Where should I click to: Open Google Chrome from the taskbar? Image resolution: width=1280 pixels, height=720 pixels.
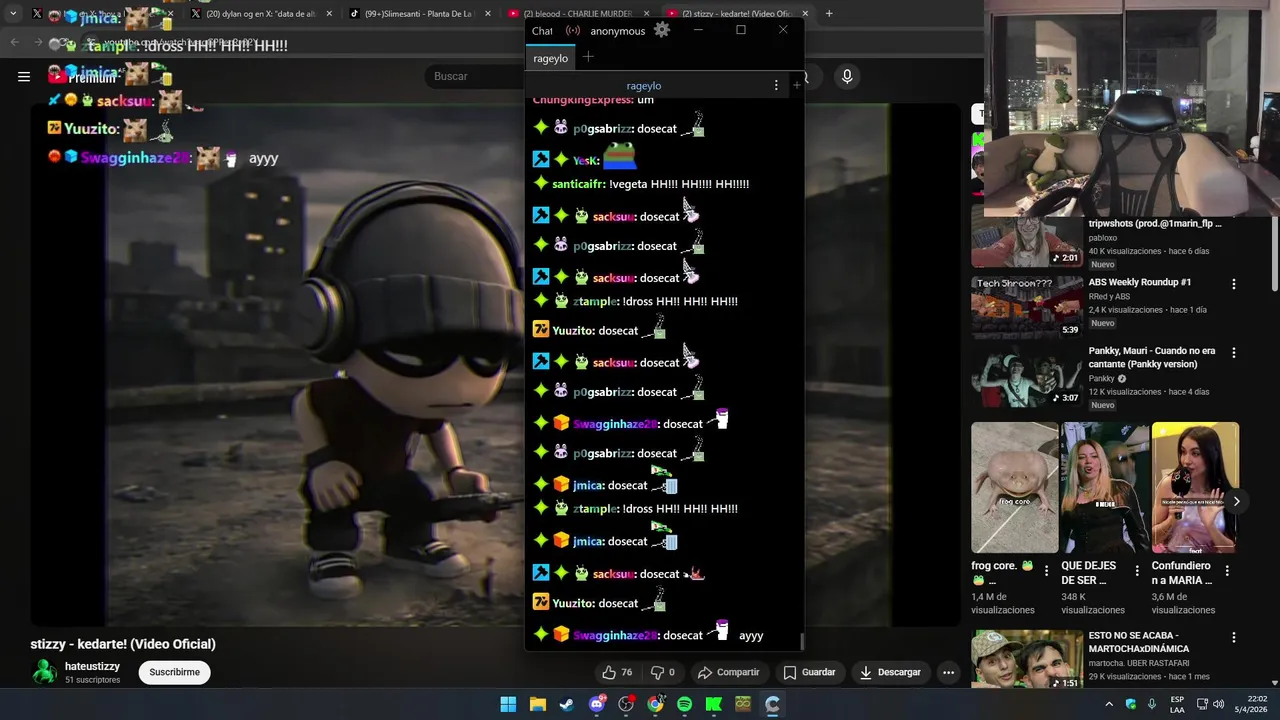655,704
